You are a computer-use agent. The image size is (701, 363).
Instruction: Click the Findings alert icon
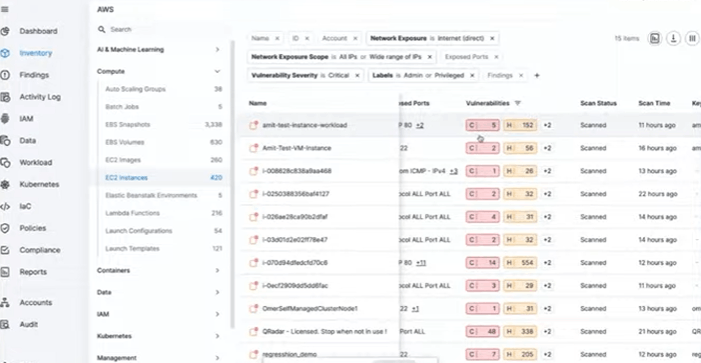[5, 75]
